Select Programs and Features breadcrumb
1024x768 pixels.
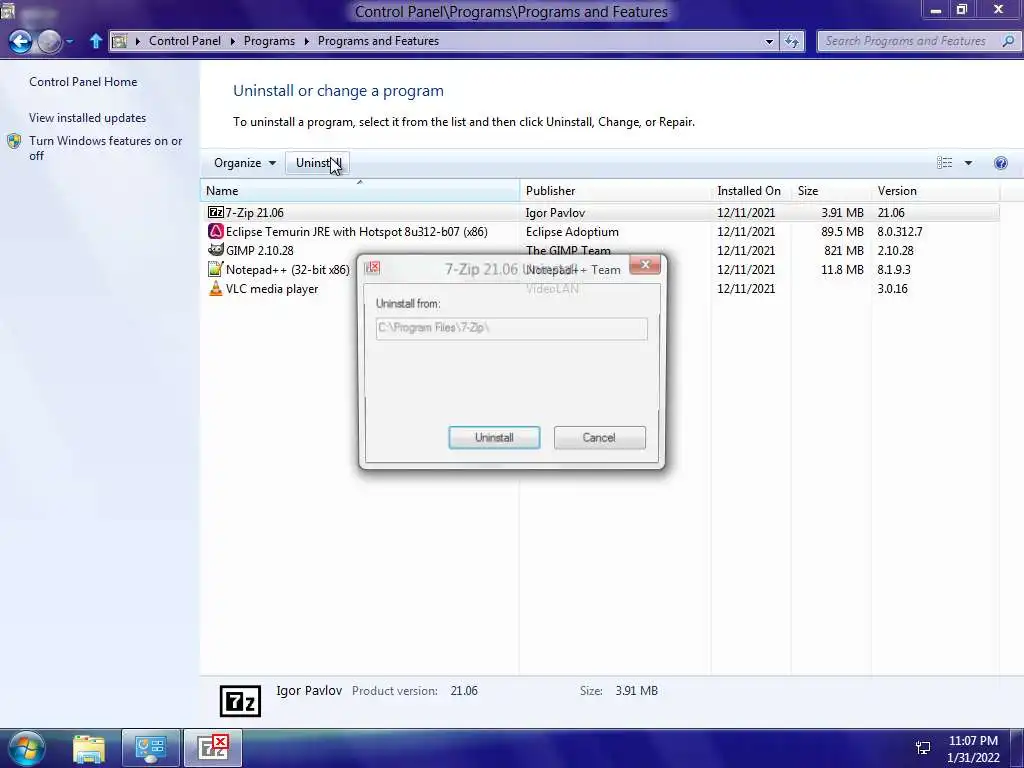[x=378, y=40]
